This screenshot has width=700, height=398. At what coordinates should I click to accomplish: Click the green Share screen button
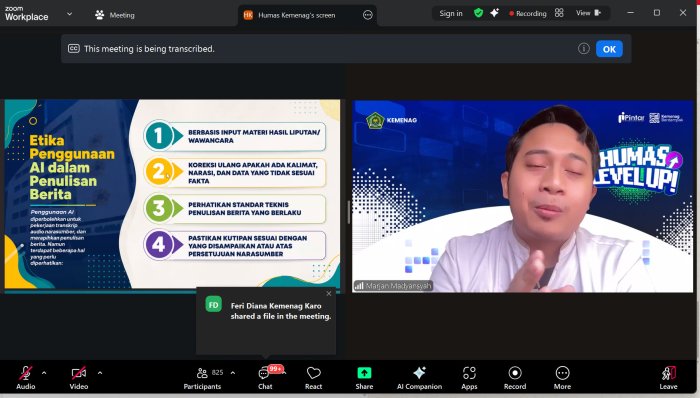364,373
